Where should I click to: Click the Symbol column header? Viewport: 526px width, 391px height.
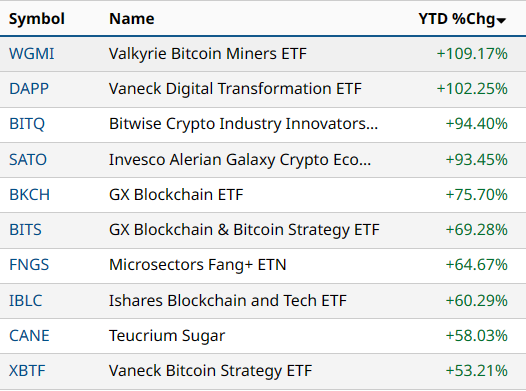coord(37,18)
